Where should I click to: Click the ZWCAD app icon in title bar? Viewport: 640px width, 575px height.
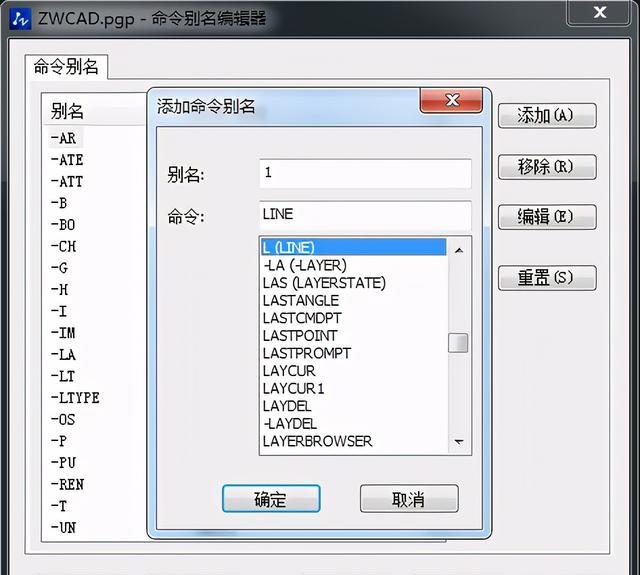20,19
